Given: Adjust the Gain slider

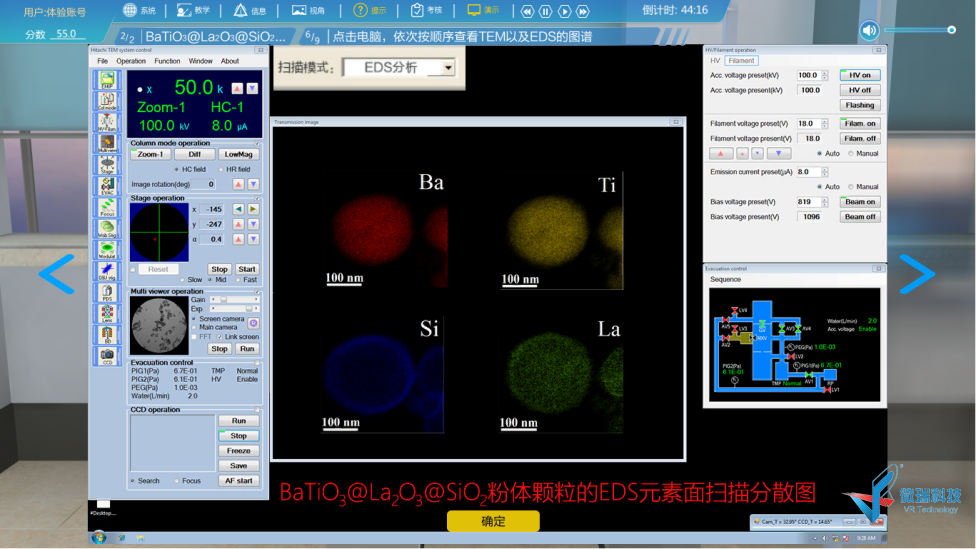Looking at the screenshot, I should tap(234, 299).
